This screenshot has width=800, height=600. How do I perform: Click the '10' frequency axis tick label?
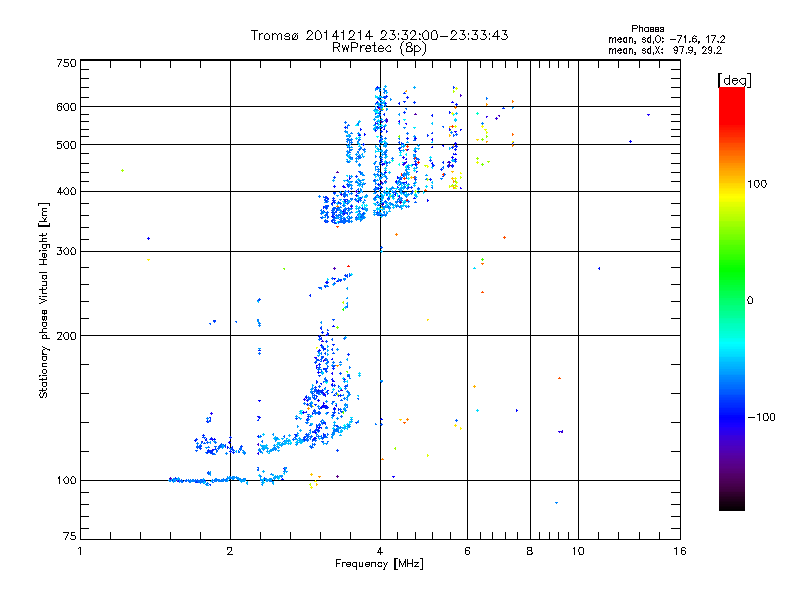pos(578,551)
